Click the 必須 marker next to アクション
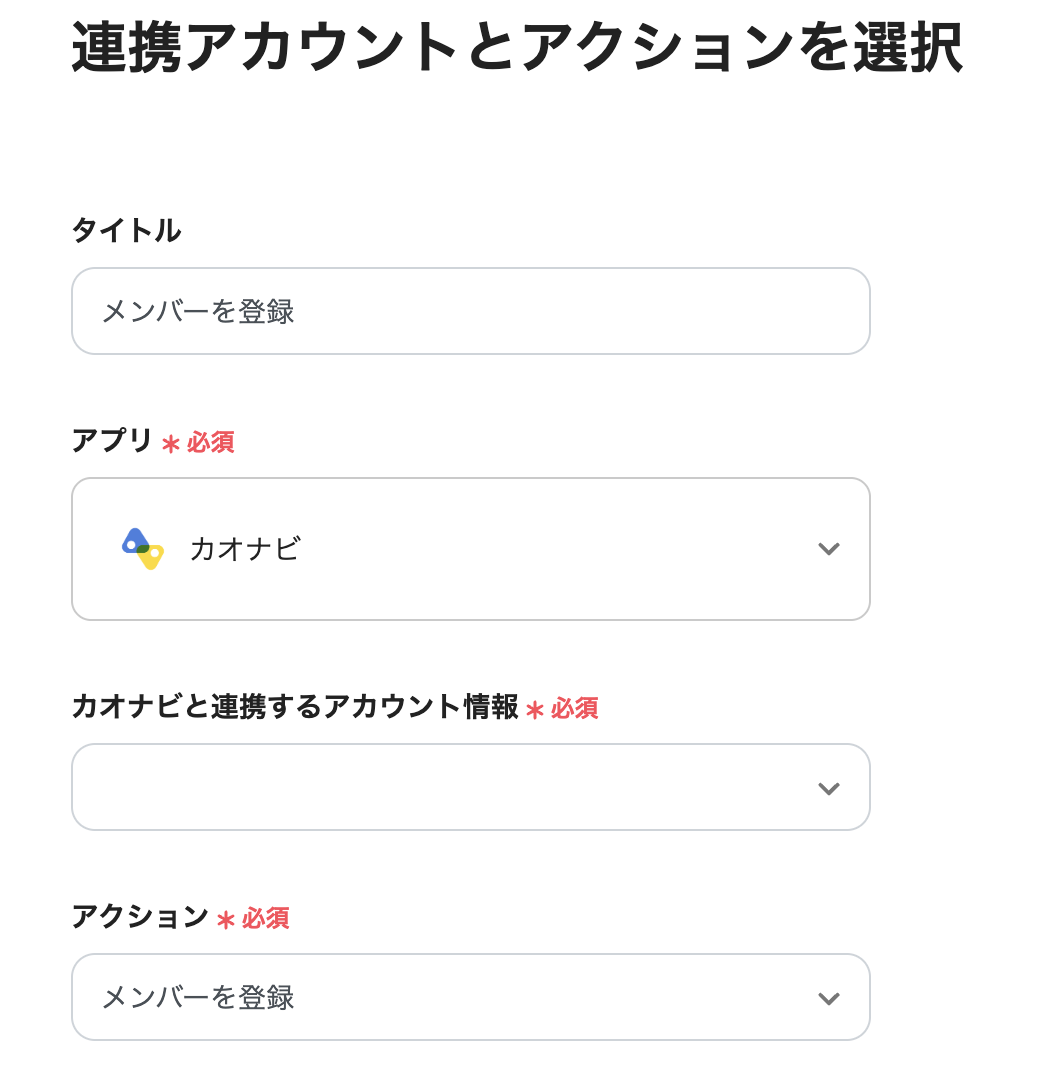1040x1066 pixels. (x=266, y=918)
